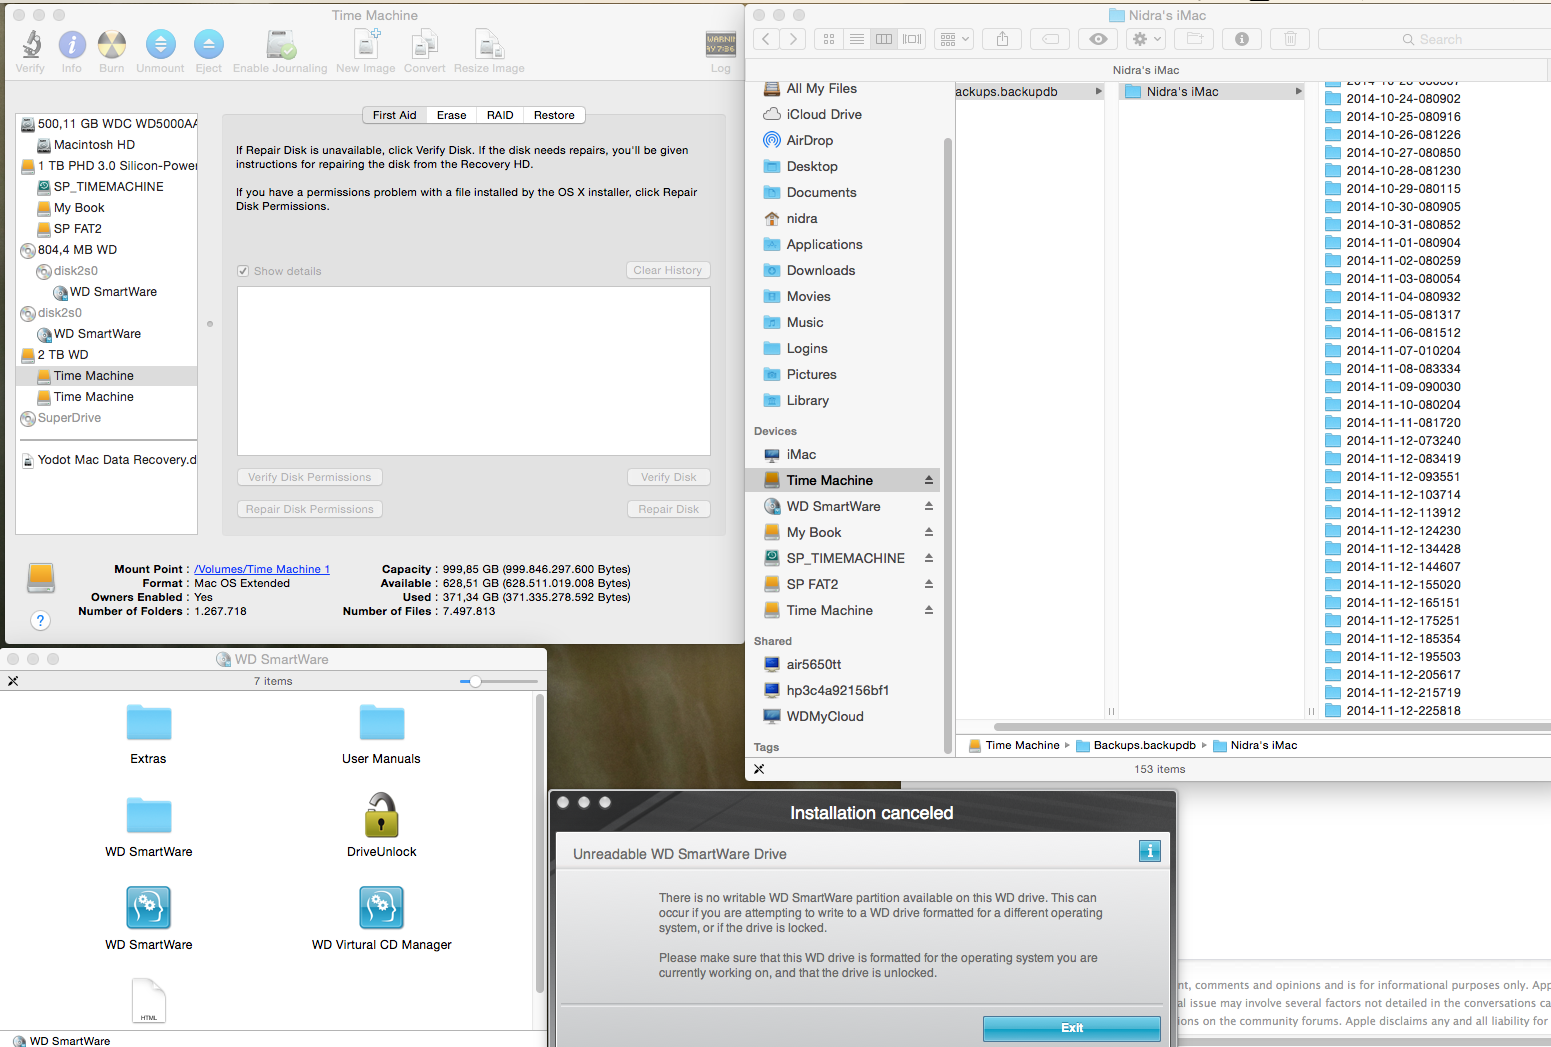Open the item arrangement dropdown in Finder

pyautogui.click(x=953, y=38)
